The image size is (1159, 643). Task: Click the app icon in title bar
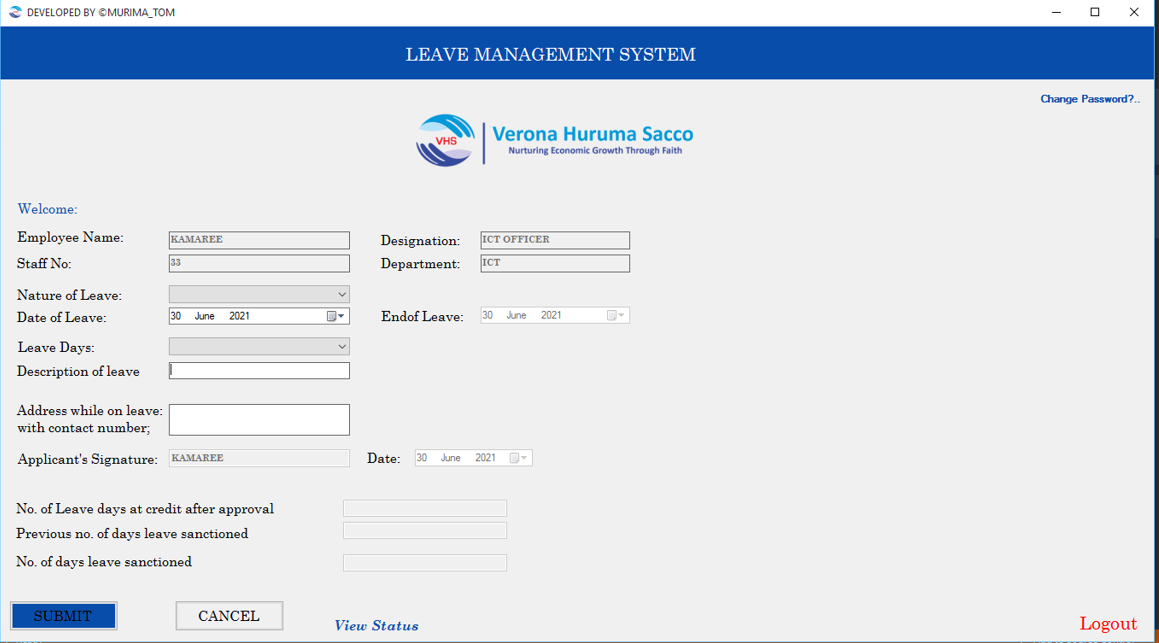(x=14, y=12)
